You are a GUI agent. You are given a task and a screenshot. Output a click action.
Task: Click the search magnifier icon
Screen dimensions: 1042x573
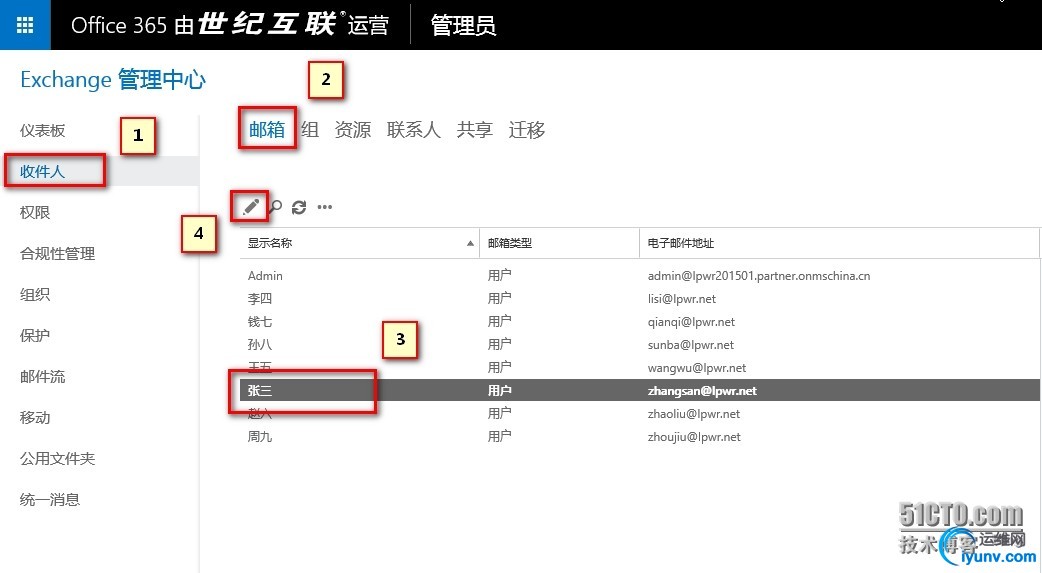click(275, 207)
